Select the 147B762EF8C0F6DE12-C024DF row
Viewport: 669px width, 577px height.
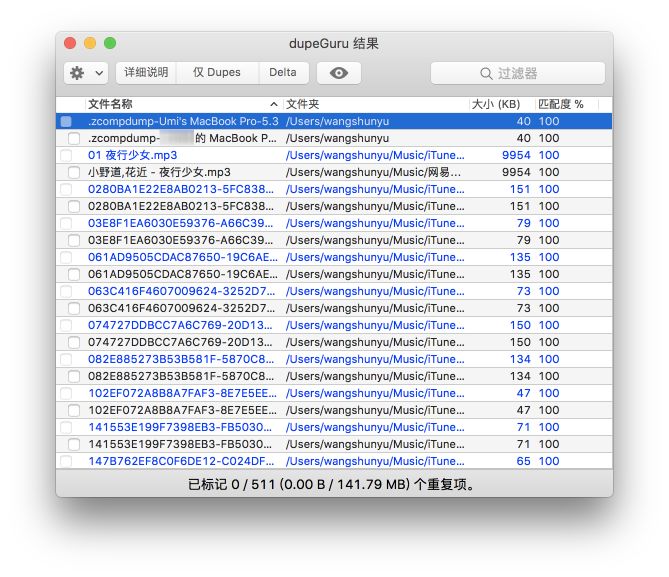[x=334, y=461]
